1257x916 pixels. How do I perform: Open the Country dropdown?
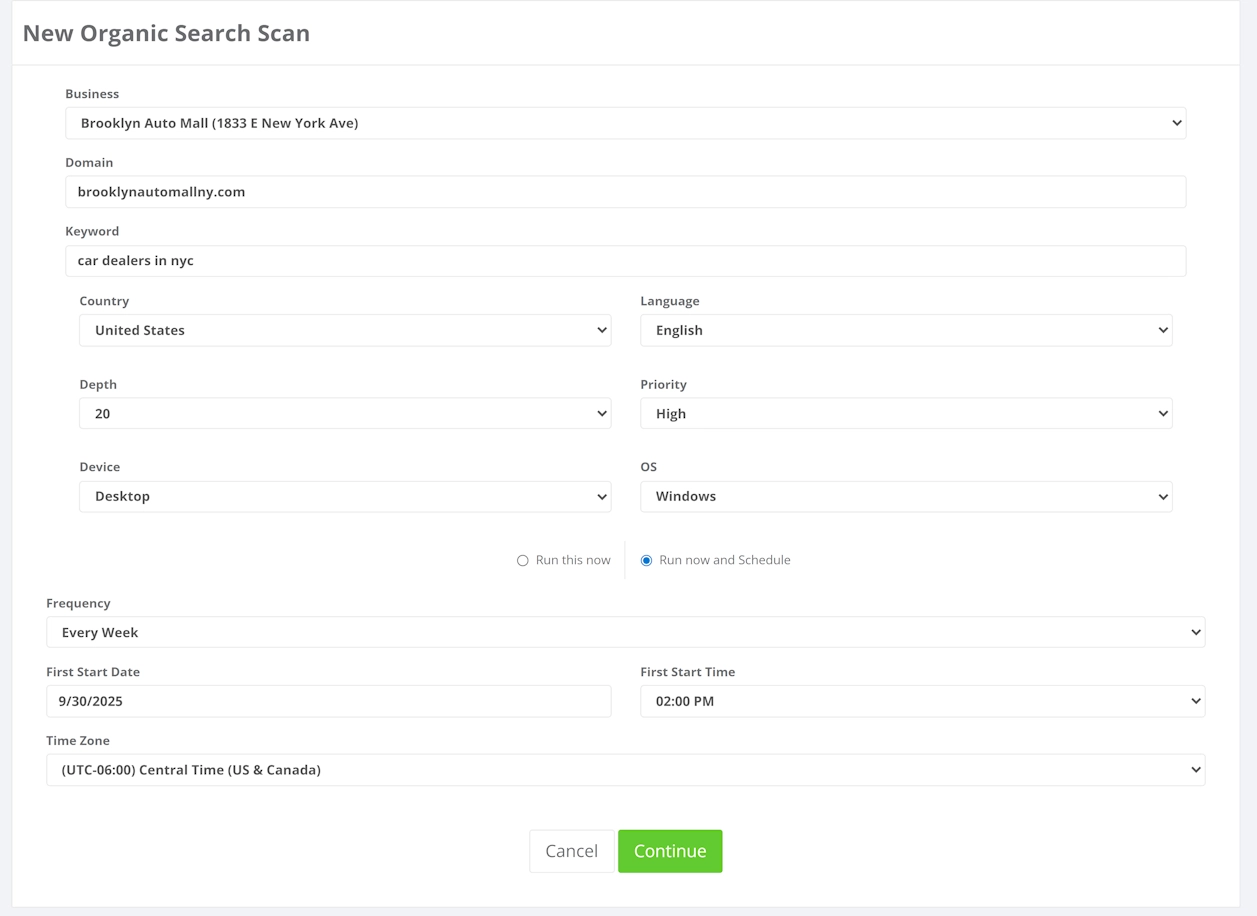tap(345, 330)
